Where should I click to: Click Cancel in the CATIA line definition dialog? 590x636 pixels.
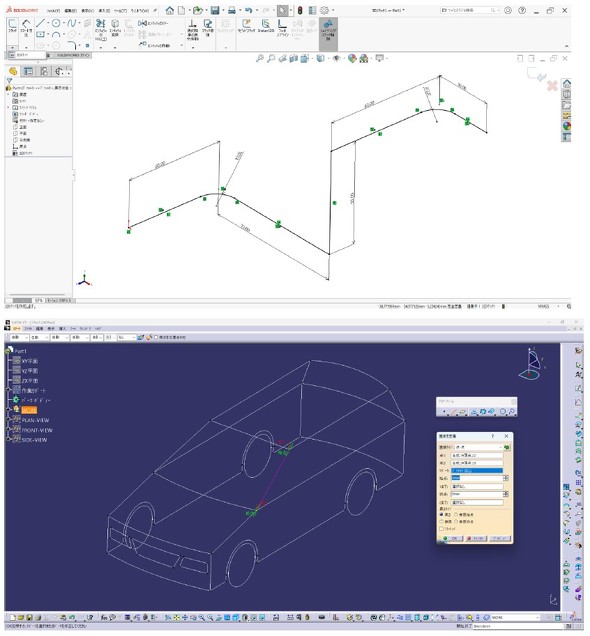coord(476,538)
